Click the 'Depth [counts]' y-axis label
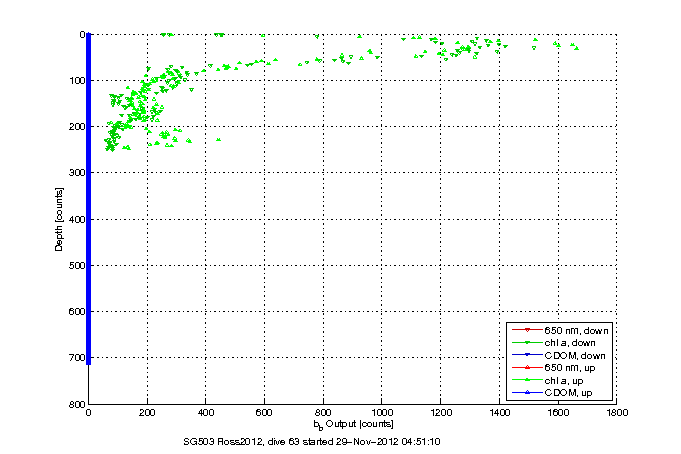Viewport: 681px width, 454px height. 59,219
